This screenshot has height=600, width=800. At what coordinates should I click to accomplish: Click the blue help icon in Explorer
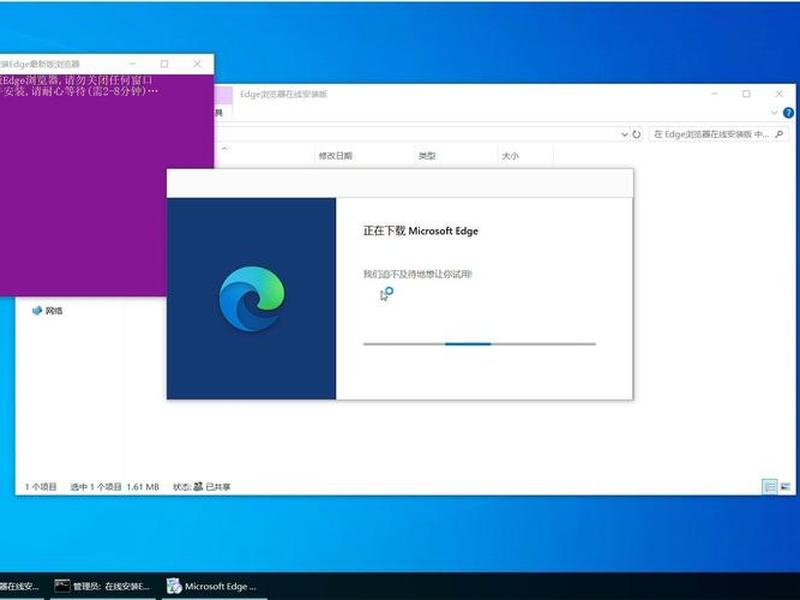coord(788,113)
